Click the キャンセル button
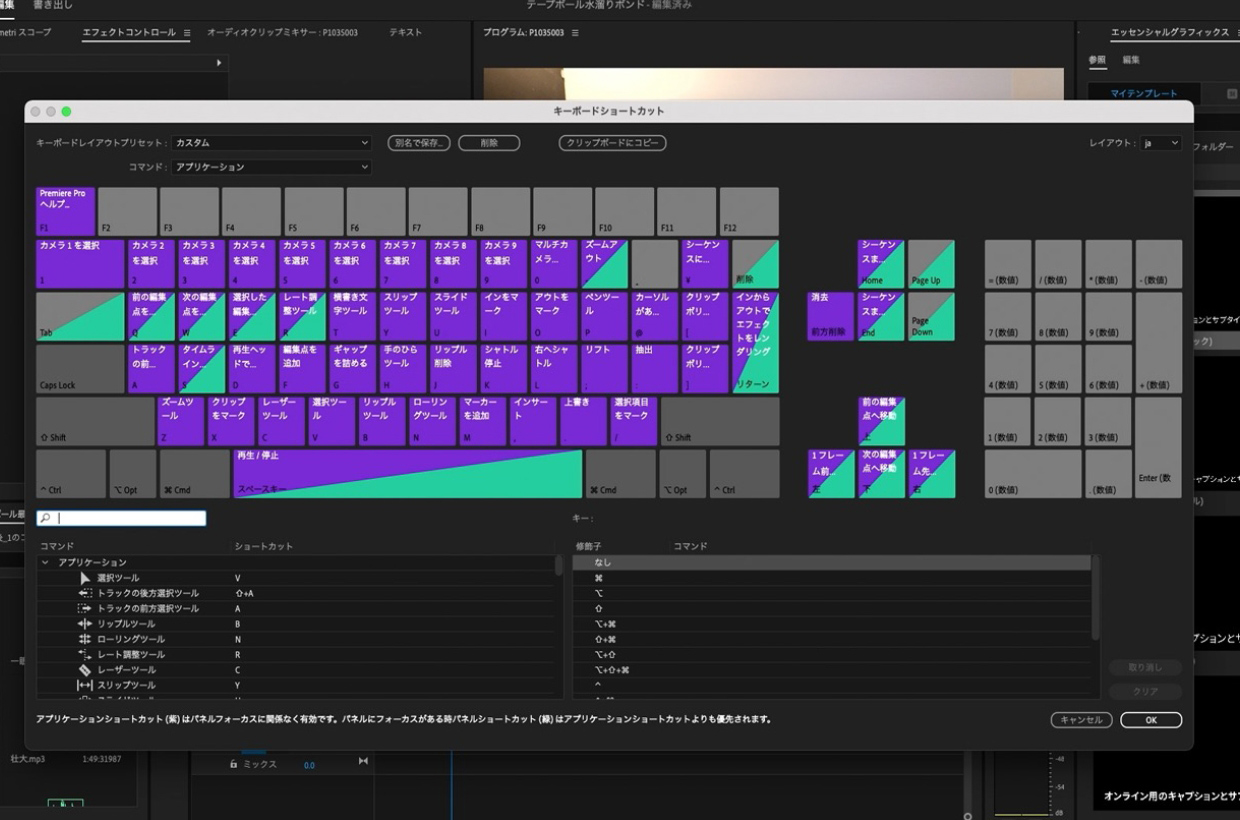This screenshot has height=820, width=1240. click(1081, 720)
